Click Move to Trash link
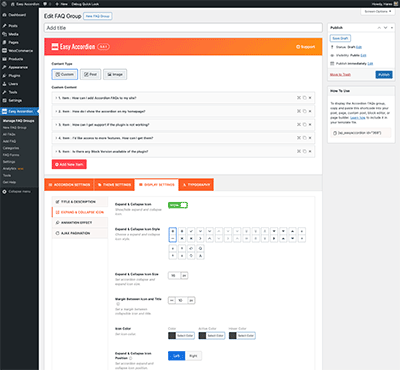The image size is (400, 370). [x=340, y=75]
